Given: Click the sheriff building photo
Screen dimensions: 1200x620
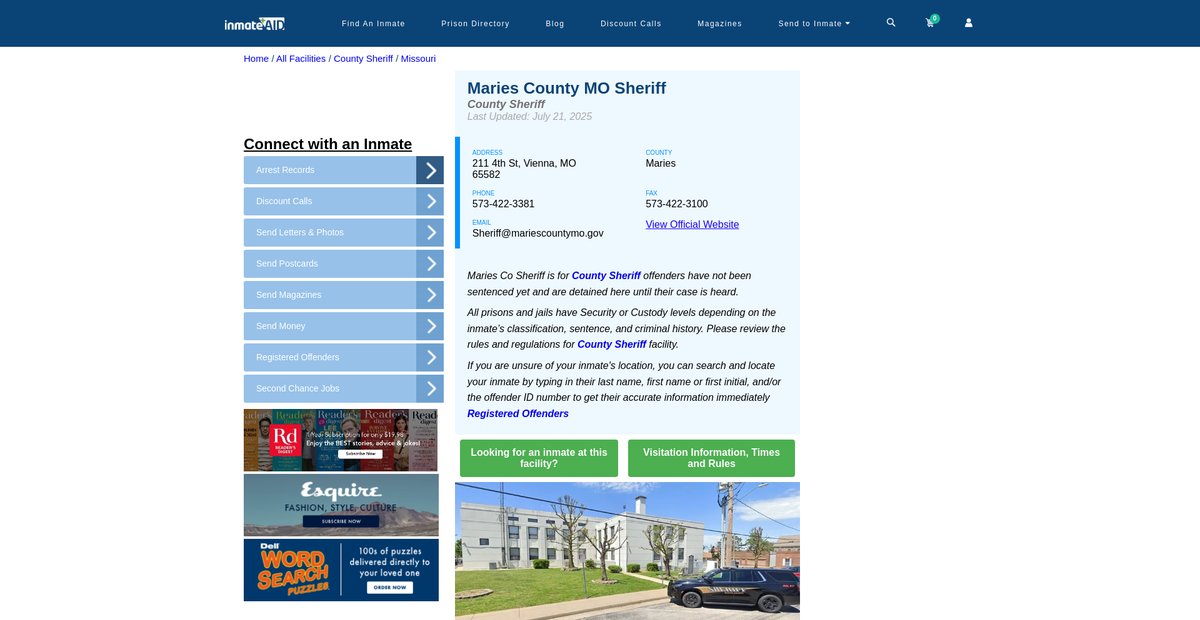Looking at the screenshot, I should click(x=627, y=551).
